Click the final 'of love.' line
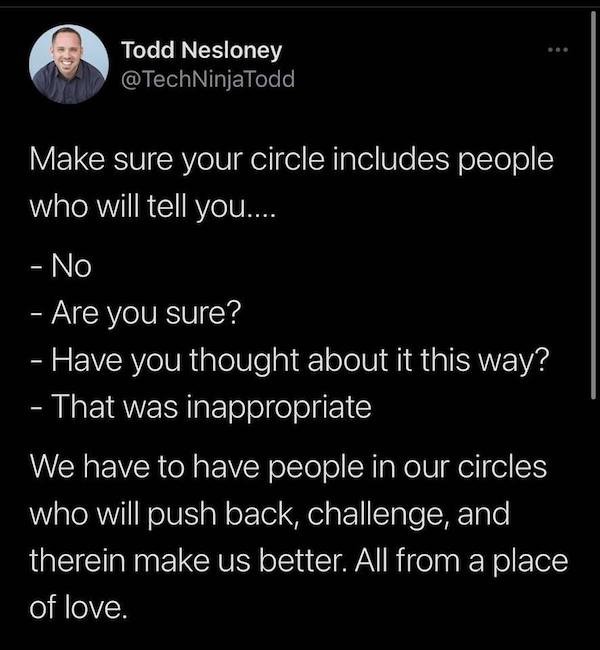This screenshot has width=600, height=650. [x=78, y=608]
